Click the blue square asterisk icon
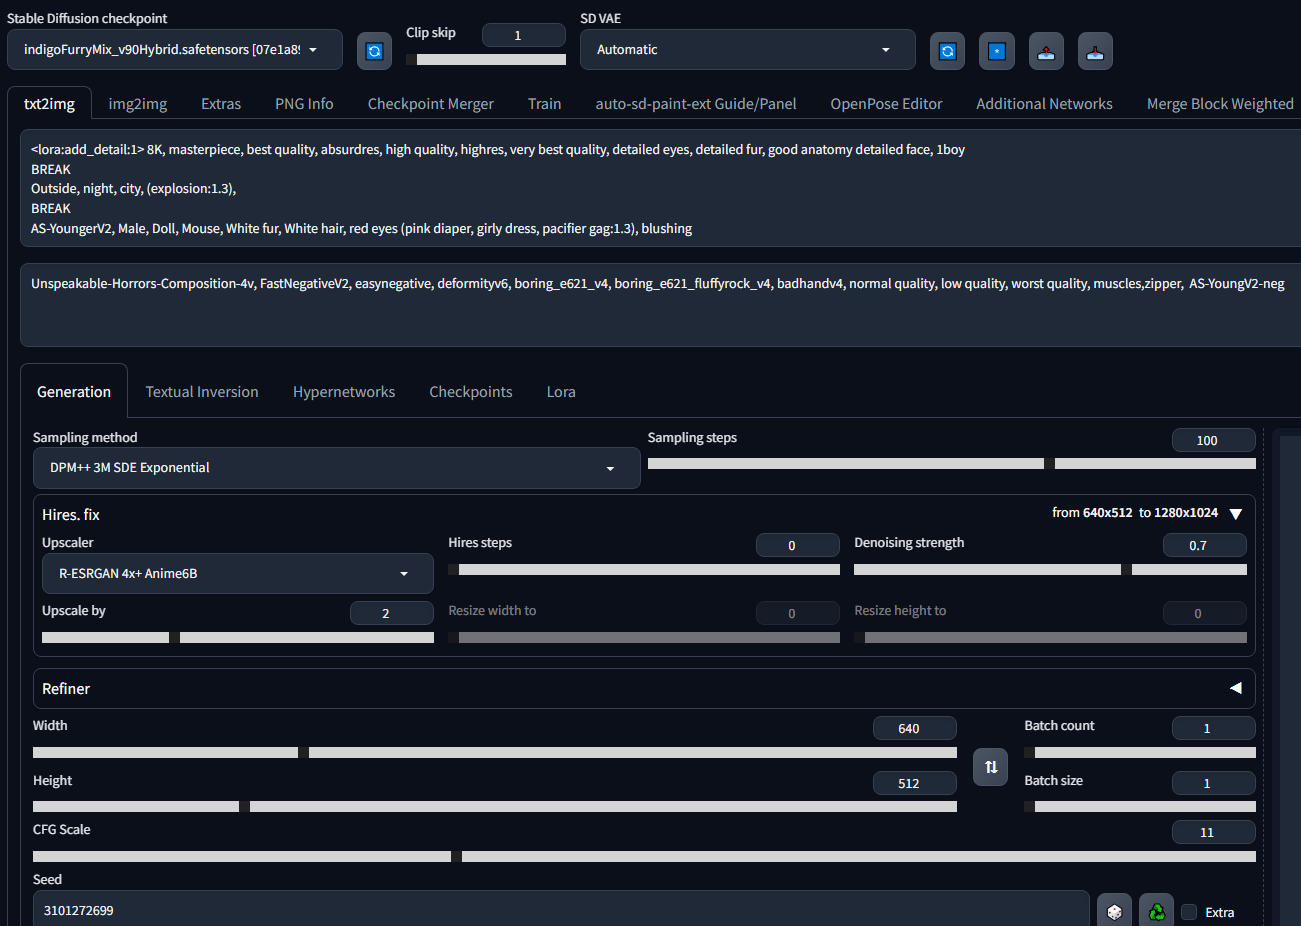This screenshot has width=1301, height=926. (996, 51)
